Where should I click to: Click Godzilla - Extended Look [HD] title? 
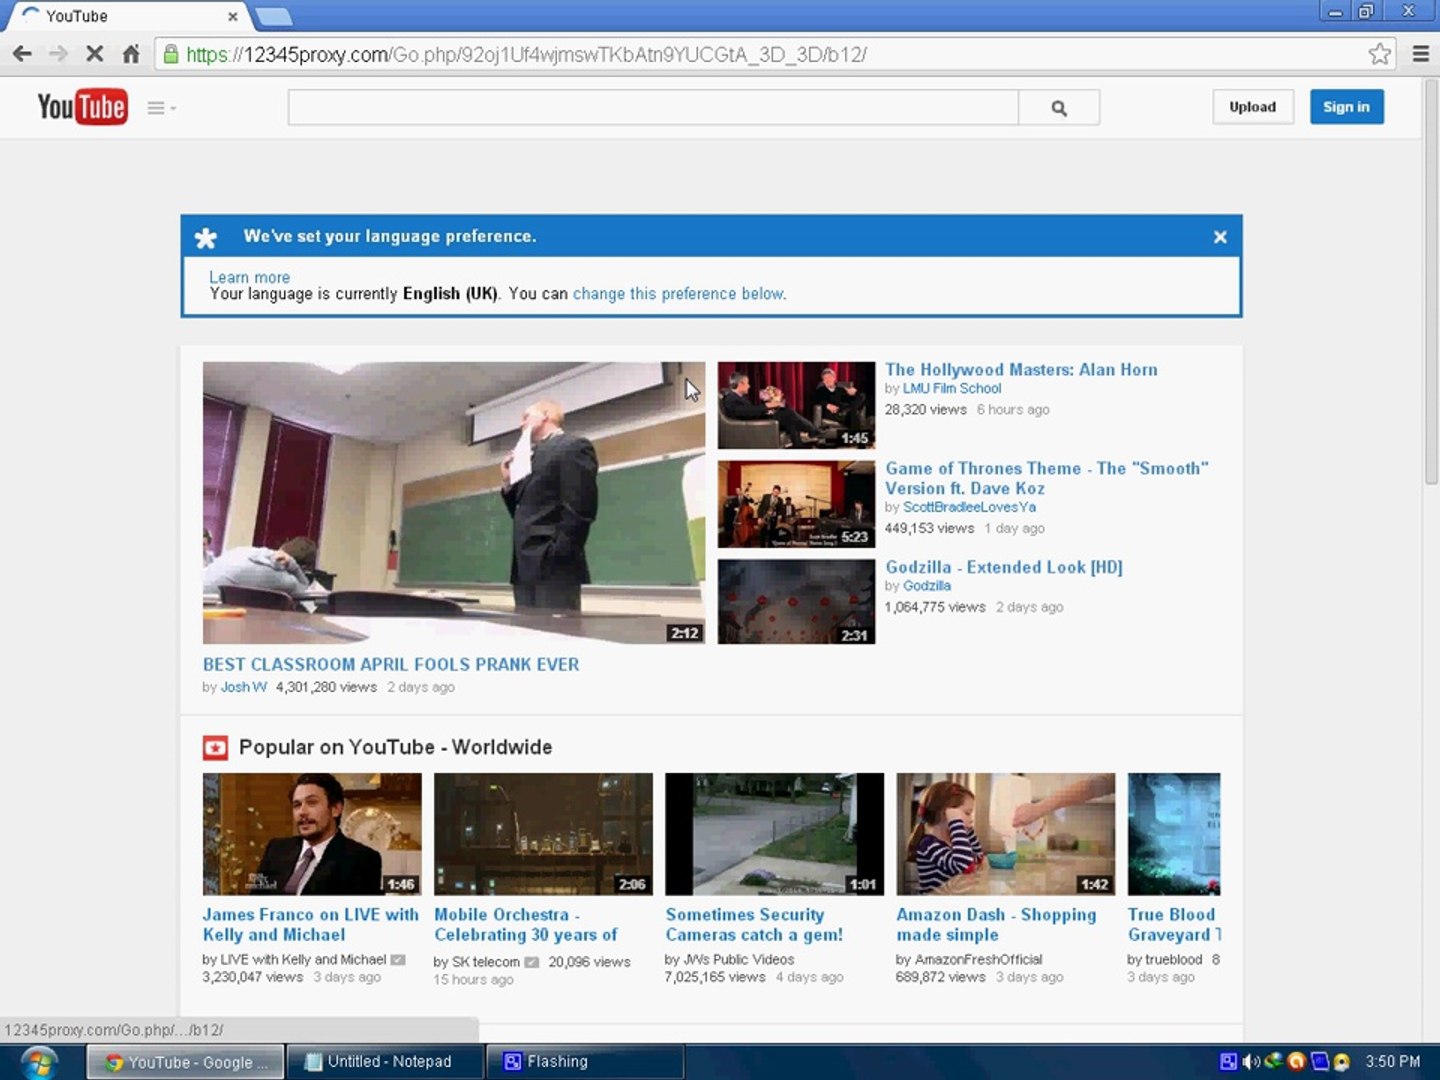pos(1004,568)
